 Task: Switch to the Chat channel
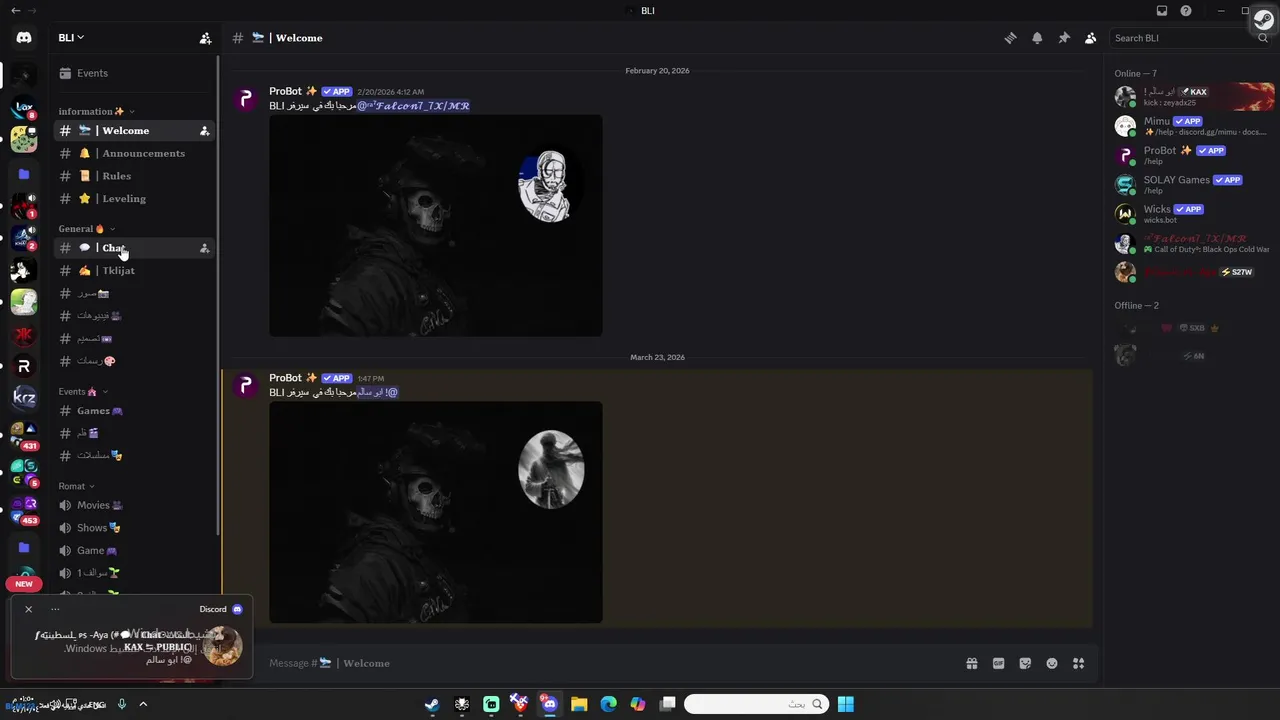tap(135, 248)
